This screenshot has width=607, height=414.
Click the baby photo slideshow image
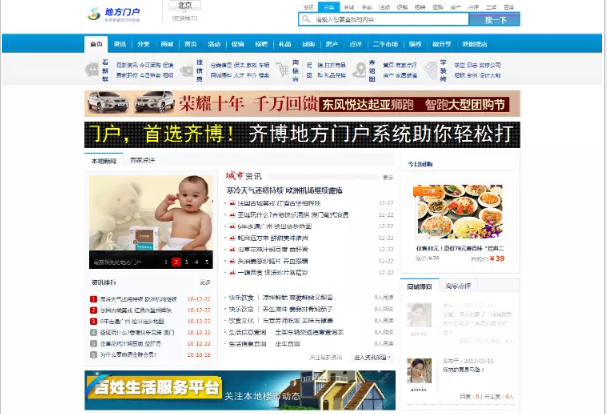click(151, 213)
